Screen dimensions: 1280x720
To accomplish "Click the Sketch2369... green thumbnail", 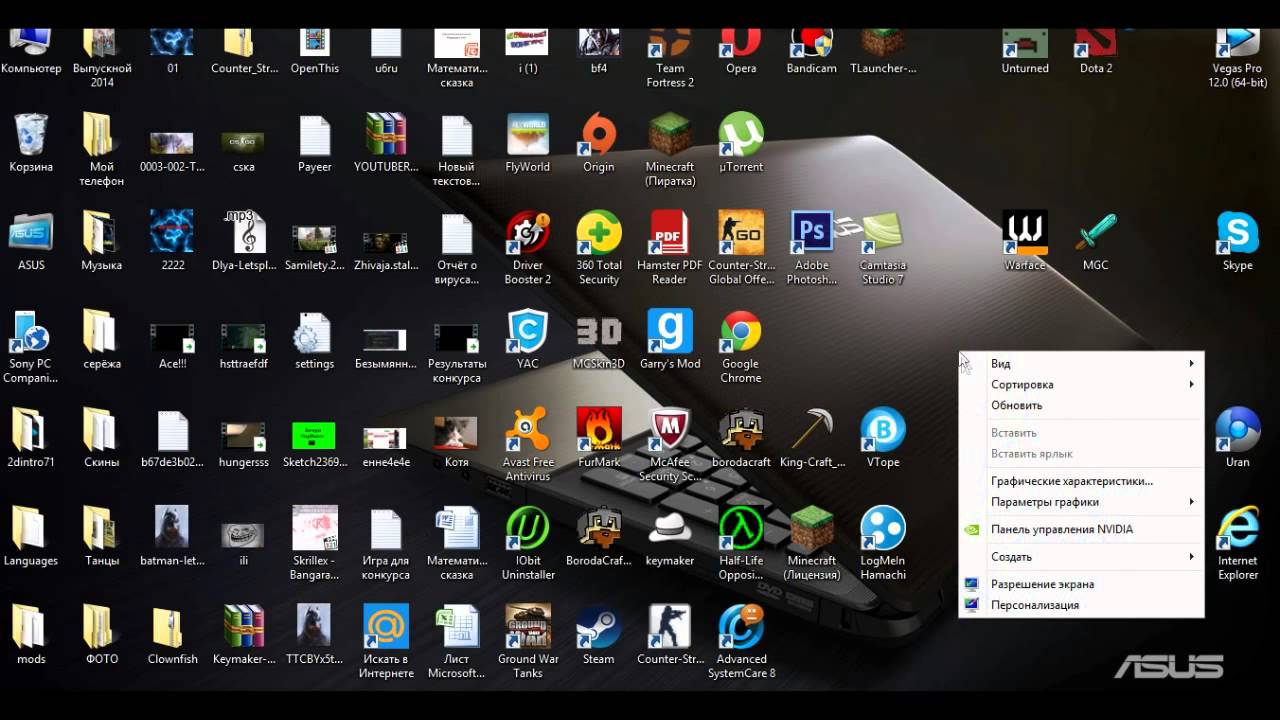I will click(x=315, y=437).
